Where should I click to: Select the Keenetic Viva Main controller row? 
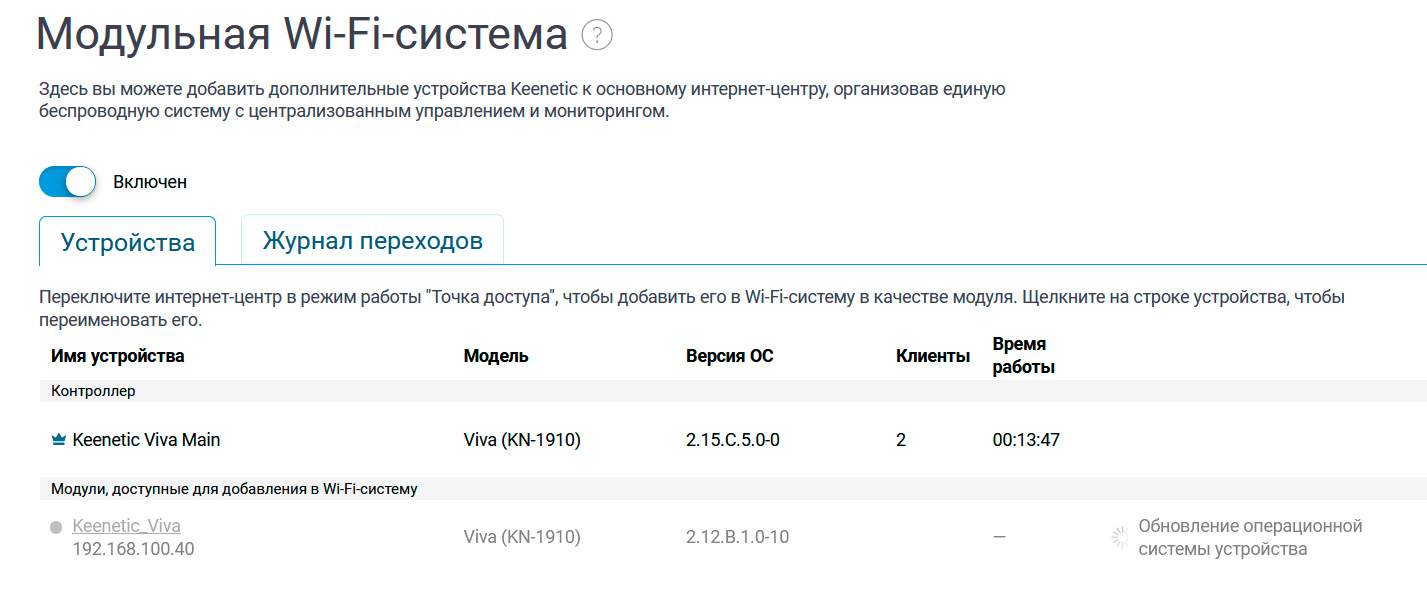coord(146,440)
